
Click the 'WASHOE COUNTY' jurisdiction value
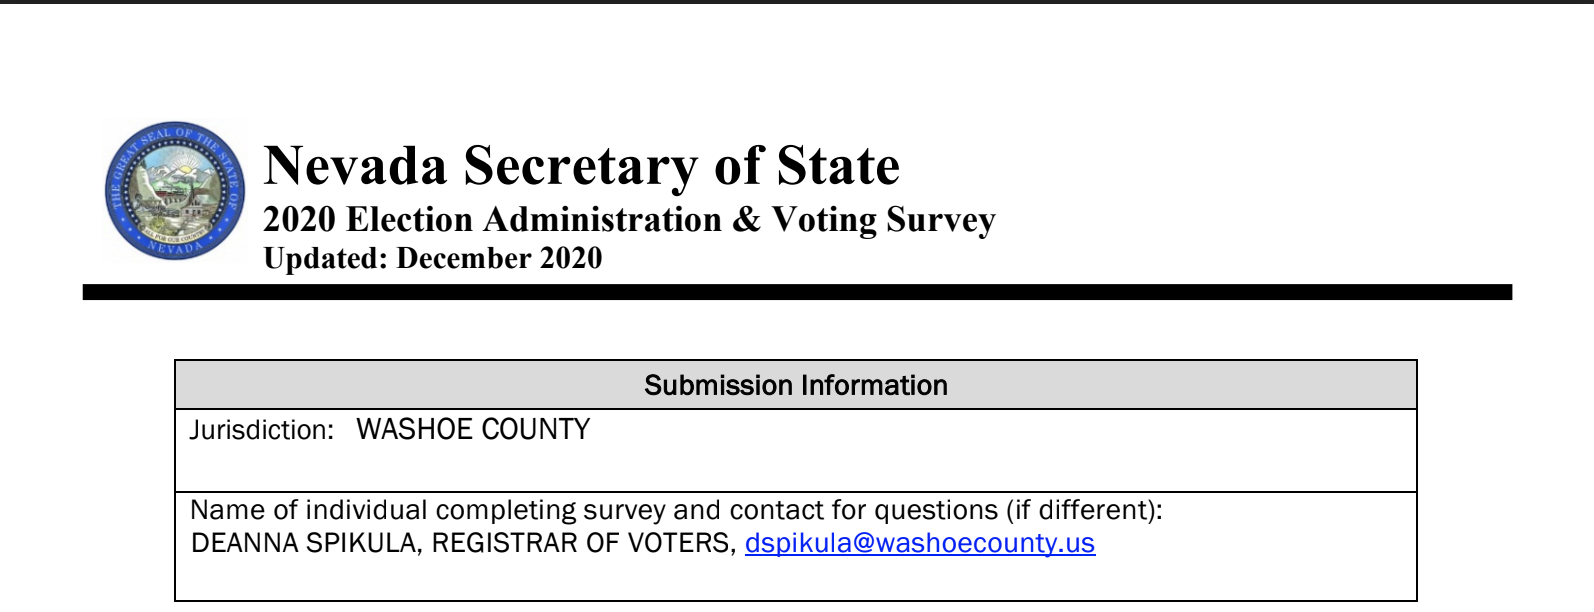(x=473, y=430)
